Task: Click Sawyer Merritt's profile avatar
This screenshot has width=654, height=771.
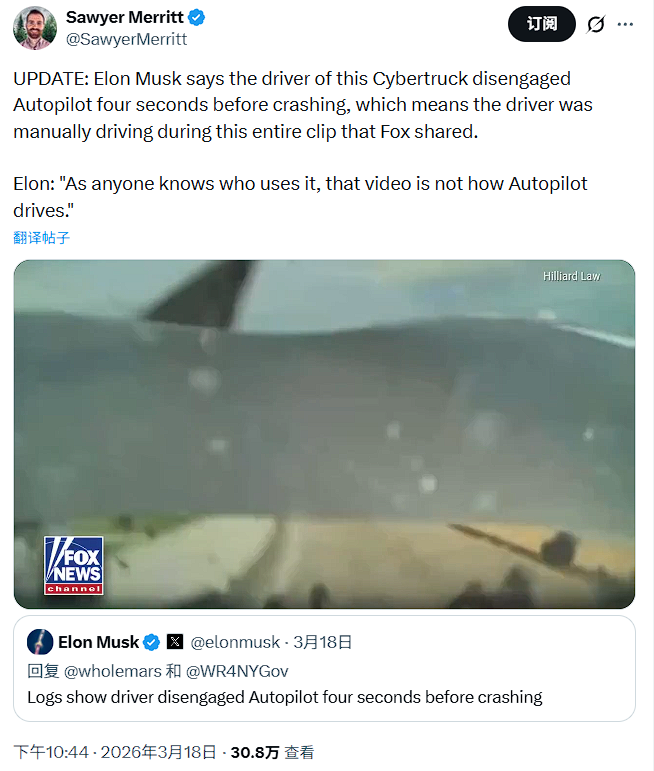Action: coord(34,28)
